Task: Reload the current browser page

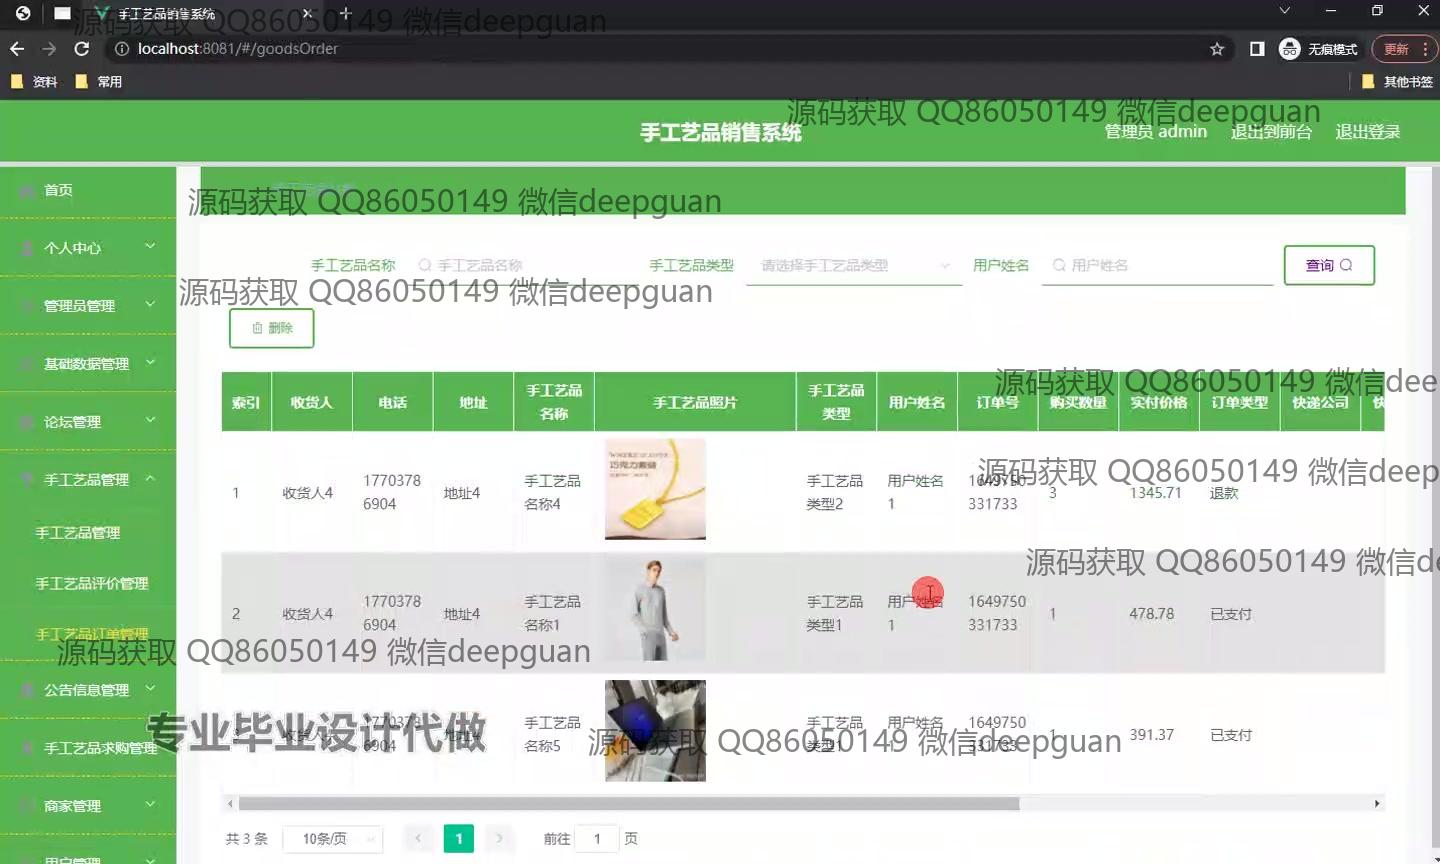Action: click(x=82, y=49)
